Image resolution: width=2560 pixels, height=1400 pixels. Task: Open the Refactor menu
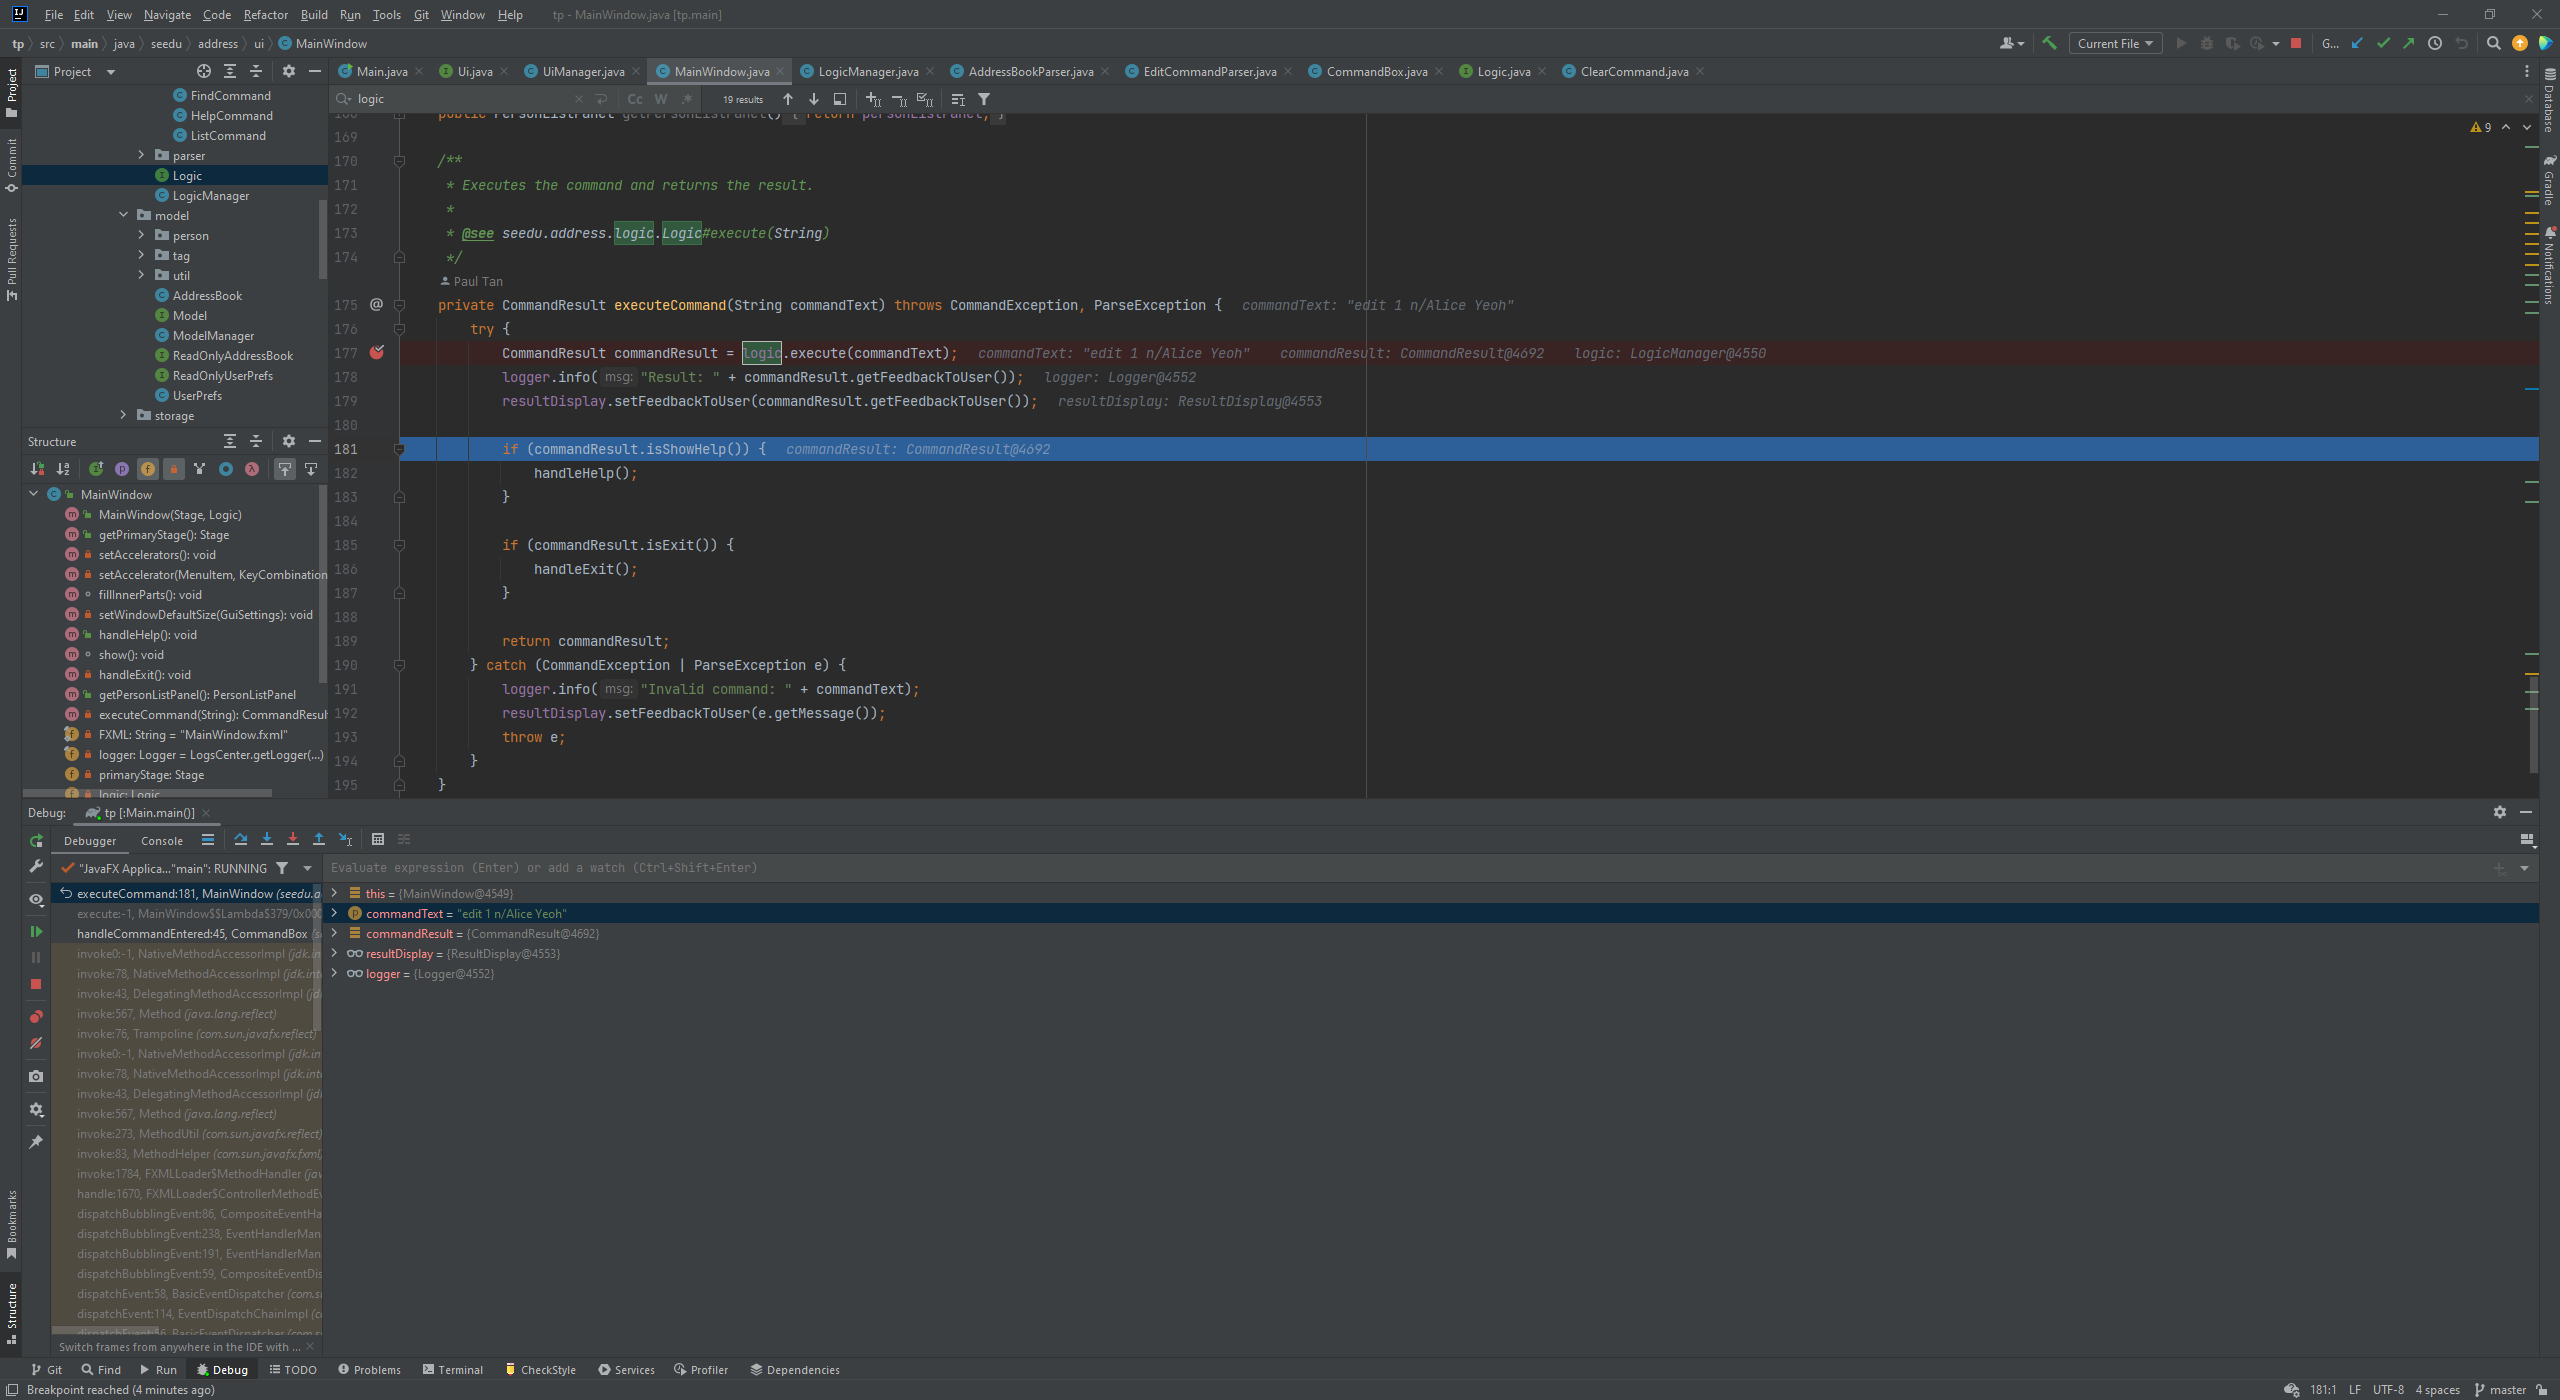(265, 14)
